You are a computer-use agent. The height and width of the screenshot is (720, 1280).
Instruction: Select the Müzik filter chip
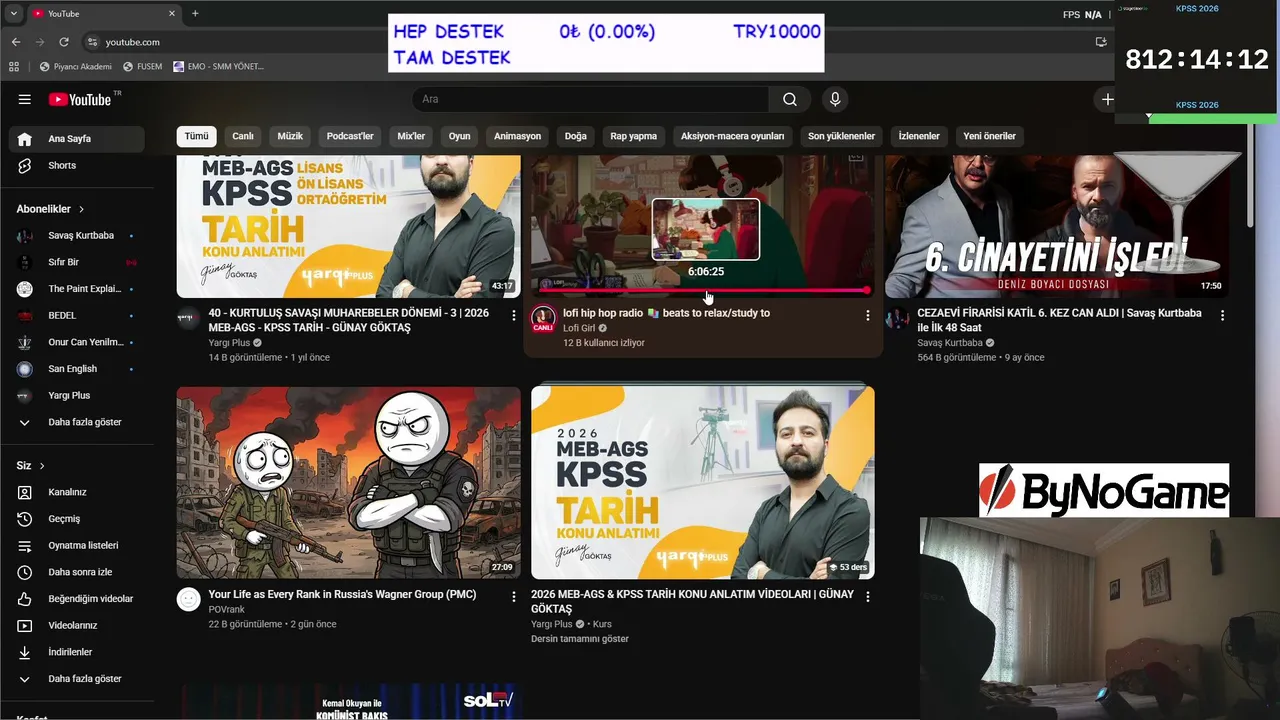290,136
